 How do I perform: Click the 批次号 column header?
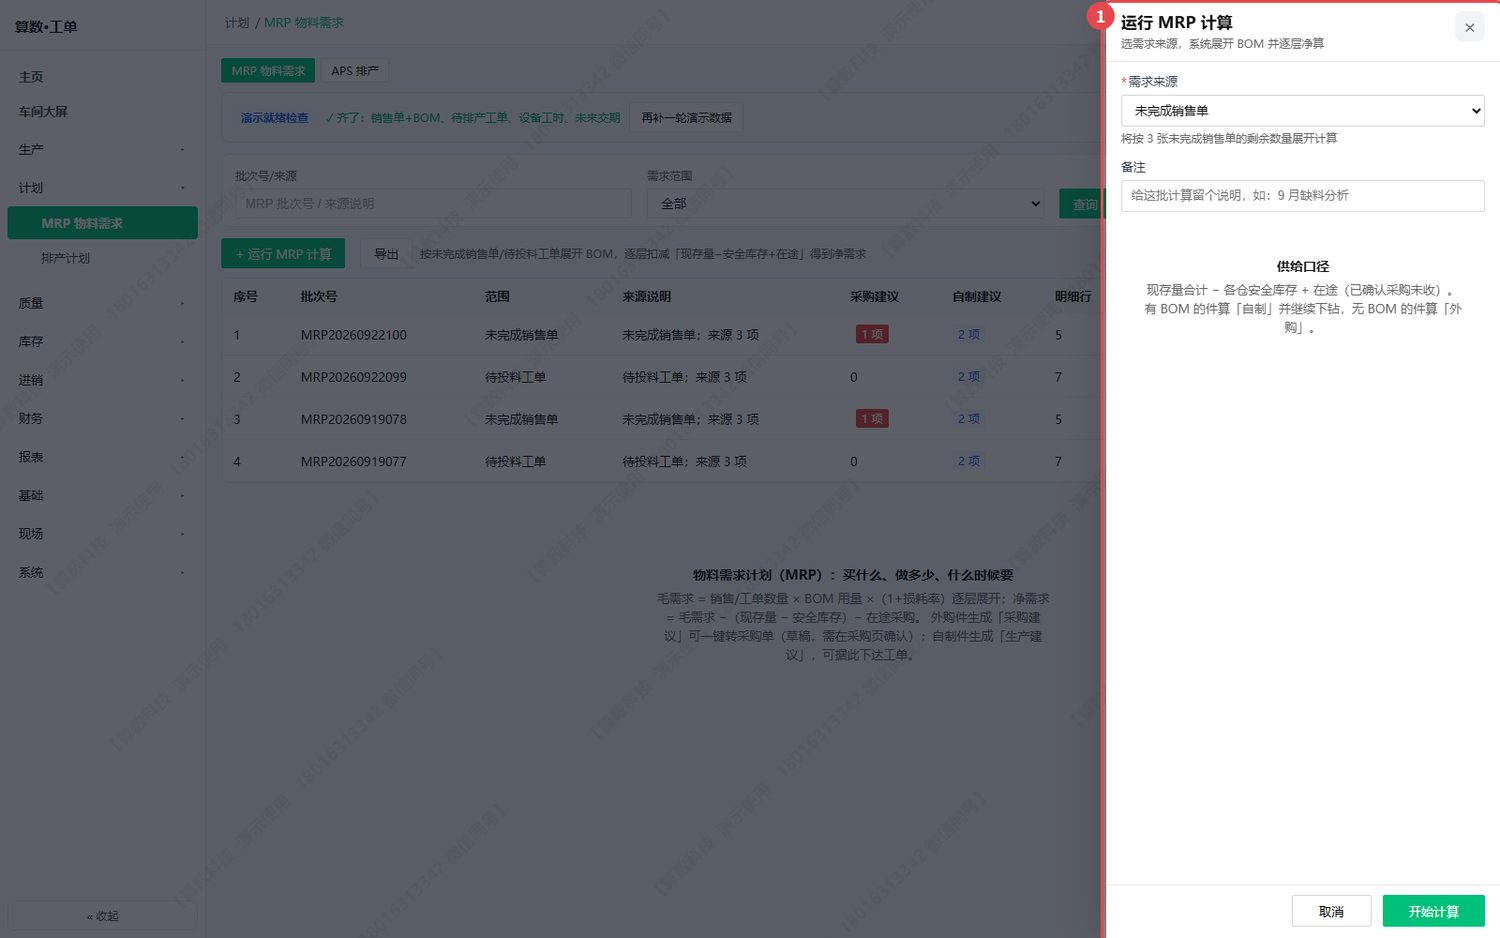click(319, 297)
